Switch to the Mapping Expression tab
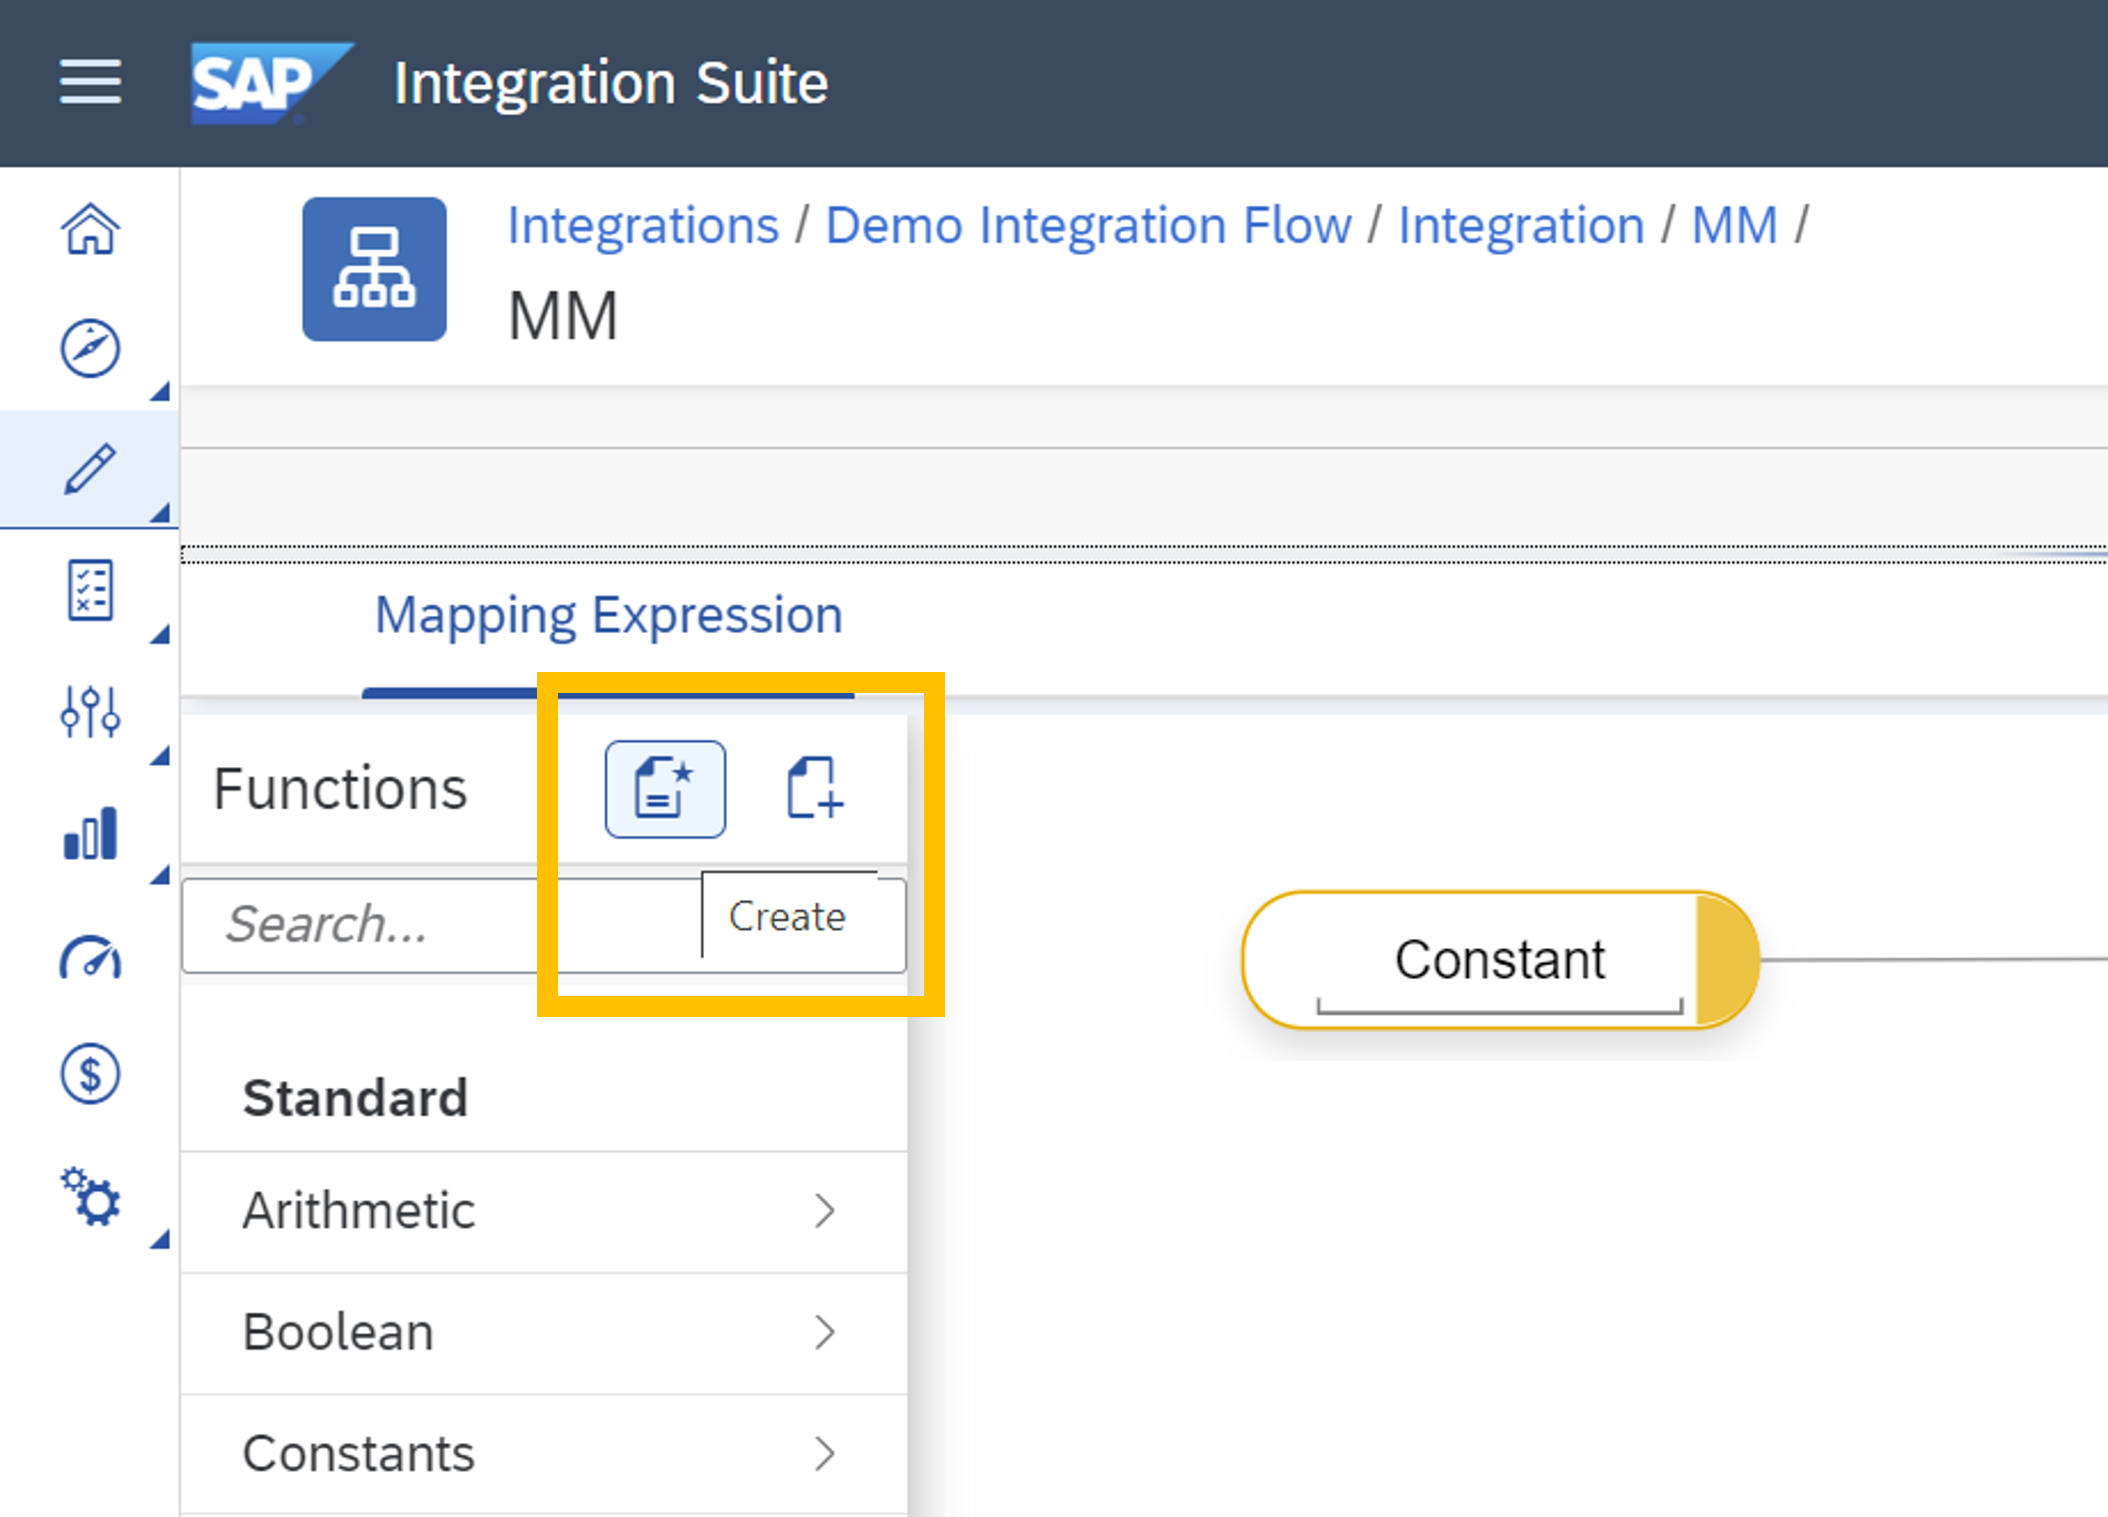This screenshot has width=2108, height=1517. 608,615
